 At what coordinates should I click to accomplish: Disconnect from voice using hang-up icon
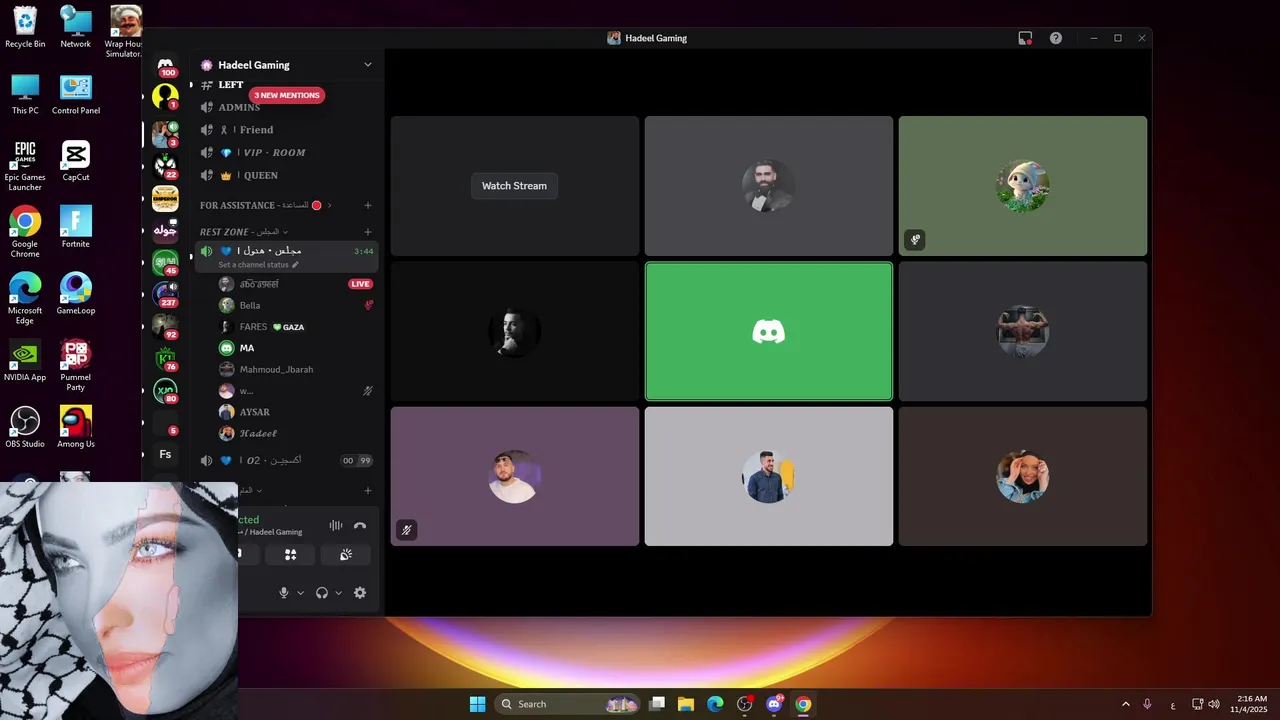tap(360, 525)
